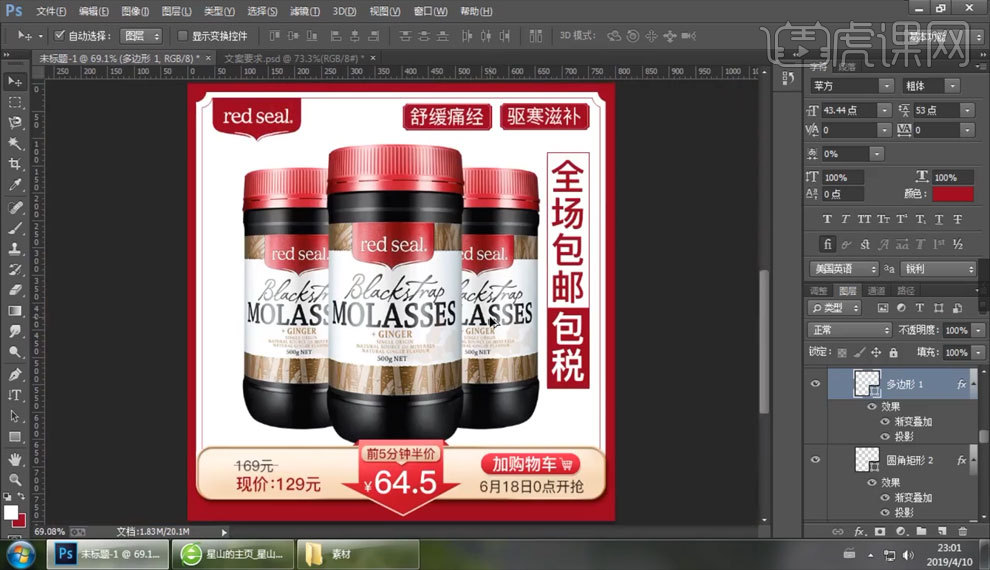Viewport: 990px width, 570px height.
Task: Click the Create new layer icon
Action: (x=942, y=531)
